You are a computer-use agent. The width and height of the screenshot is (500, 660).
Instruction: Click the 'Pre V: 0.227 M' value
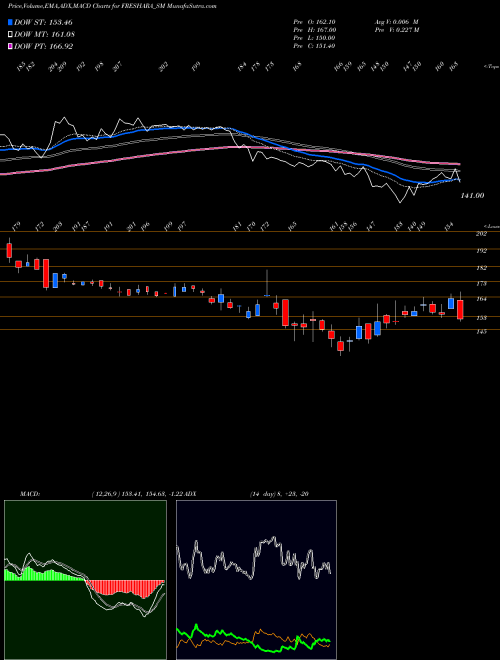pyautogui.click(x=396, y=30)
